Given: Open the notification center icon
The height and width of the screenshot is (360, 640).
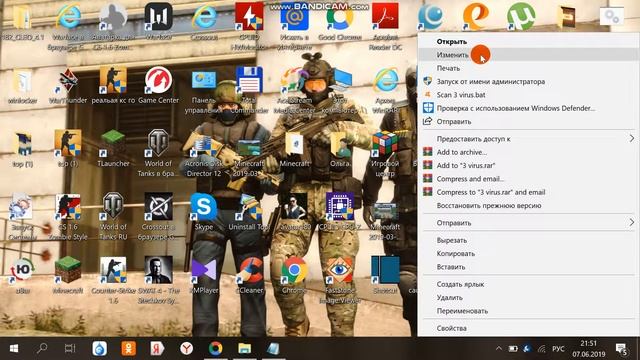Looking at the screenshot, I should (621, 349).
